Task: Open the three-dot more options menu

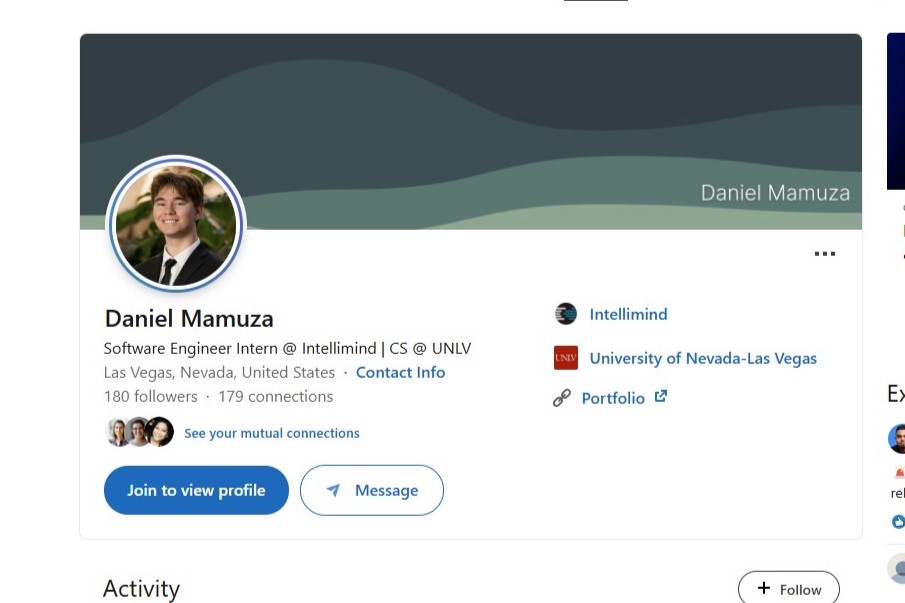Action: click(x=825, y=254)
